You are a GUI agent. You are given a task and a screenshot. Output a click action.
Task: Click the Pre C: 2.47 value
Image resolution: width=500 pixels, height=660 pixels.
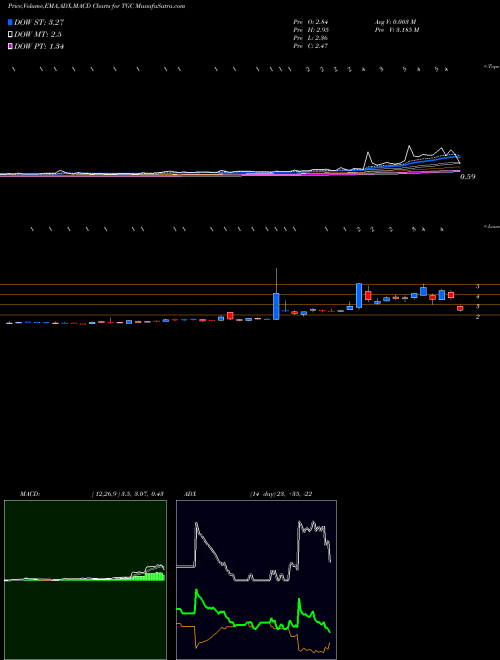coord(311,46)
